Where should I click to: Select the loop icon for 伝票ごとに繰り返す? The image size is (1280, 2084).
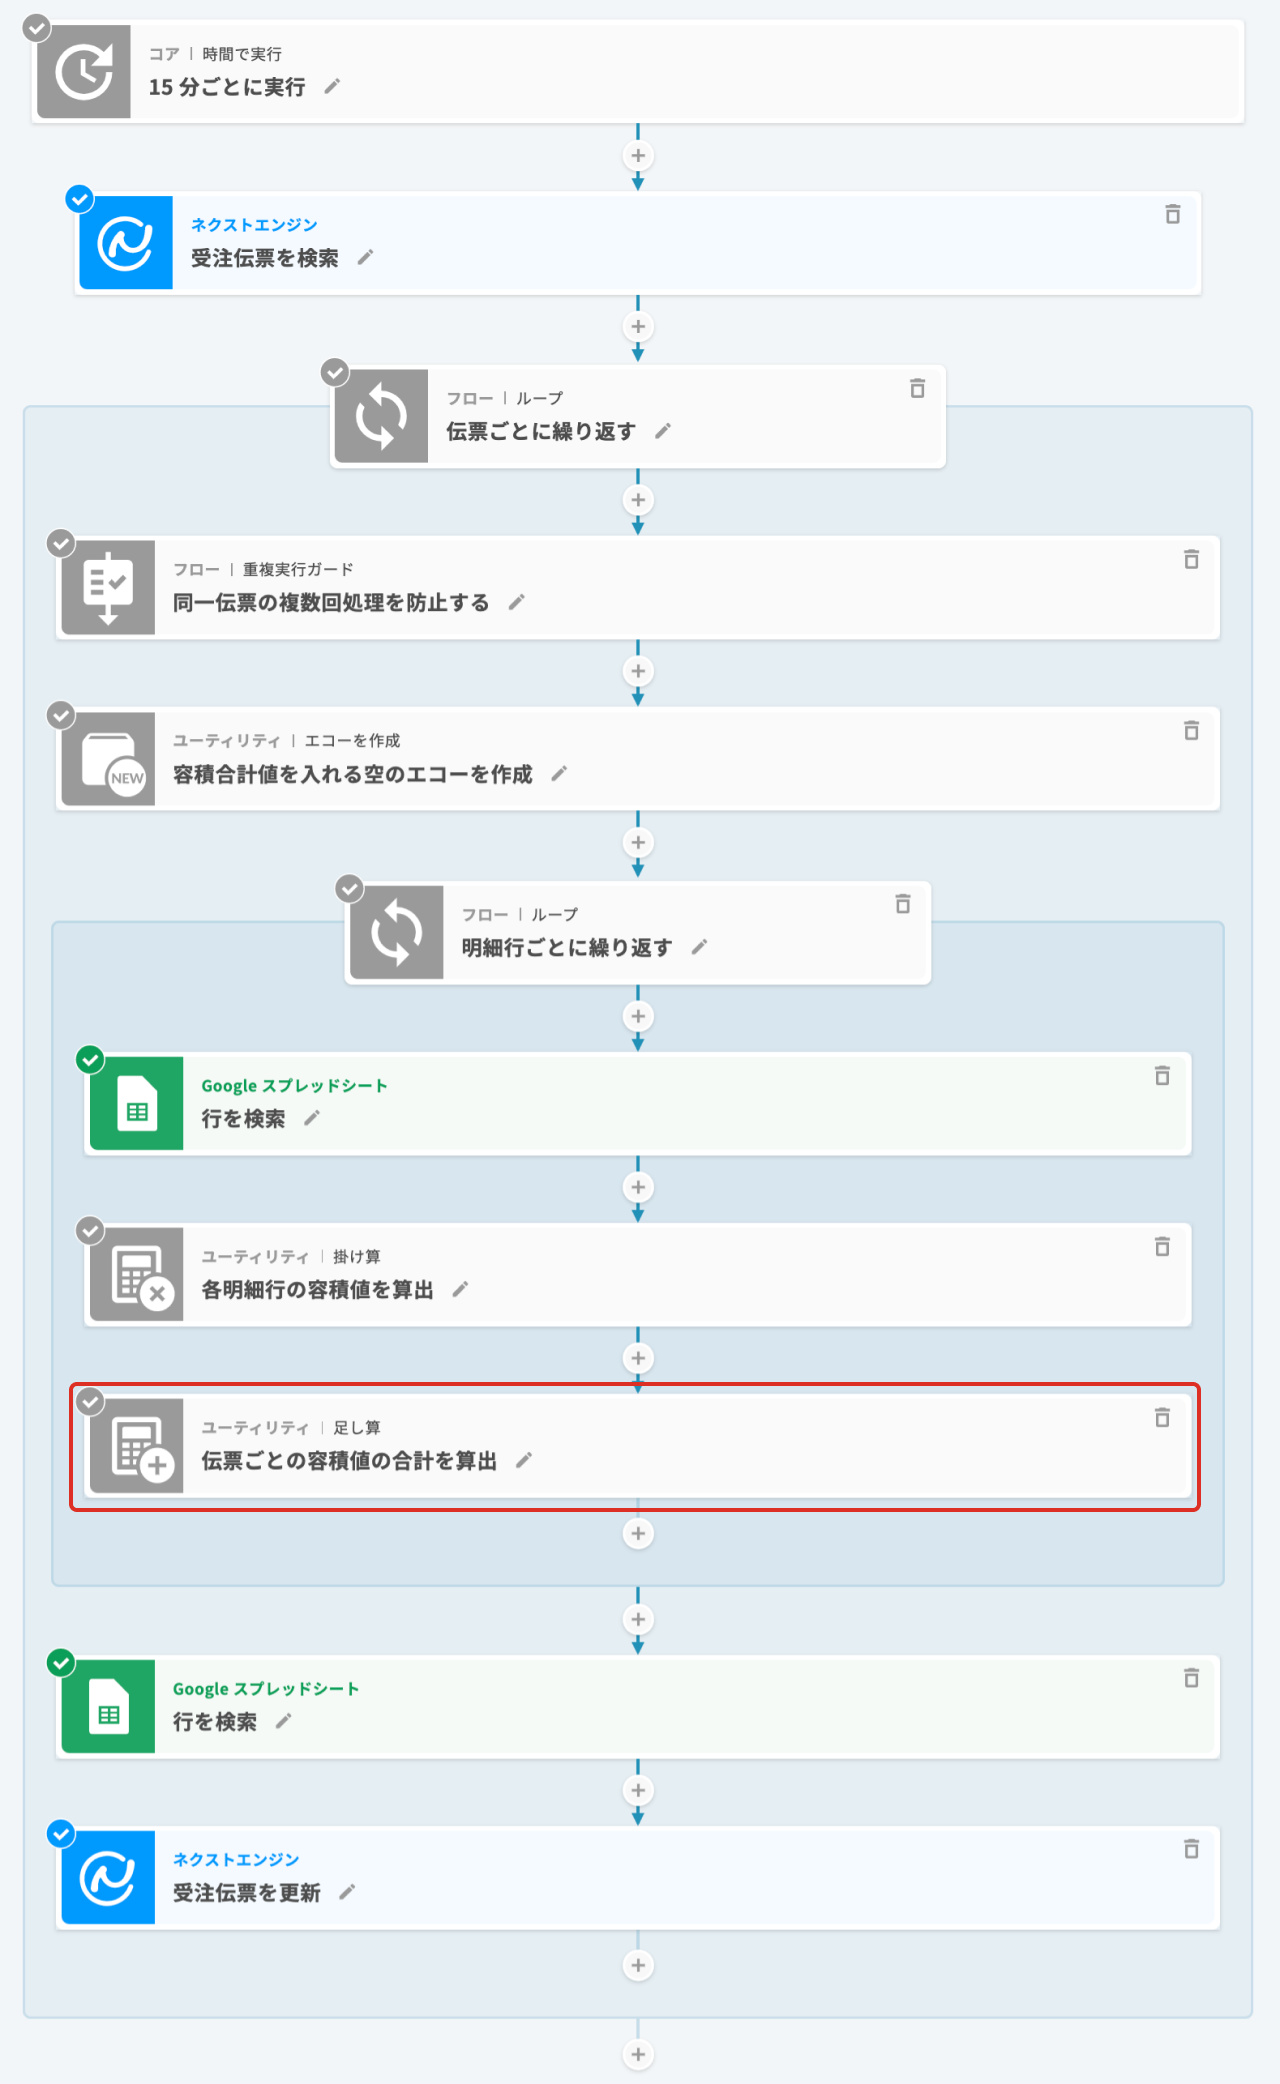click(381, 416)
